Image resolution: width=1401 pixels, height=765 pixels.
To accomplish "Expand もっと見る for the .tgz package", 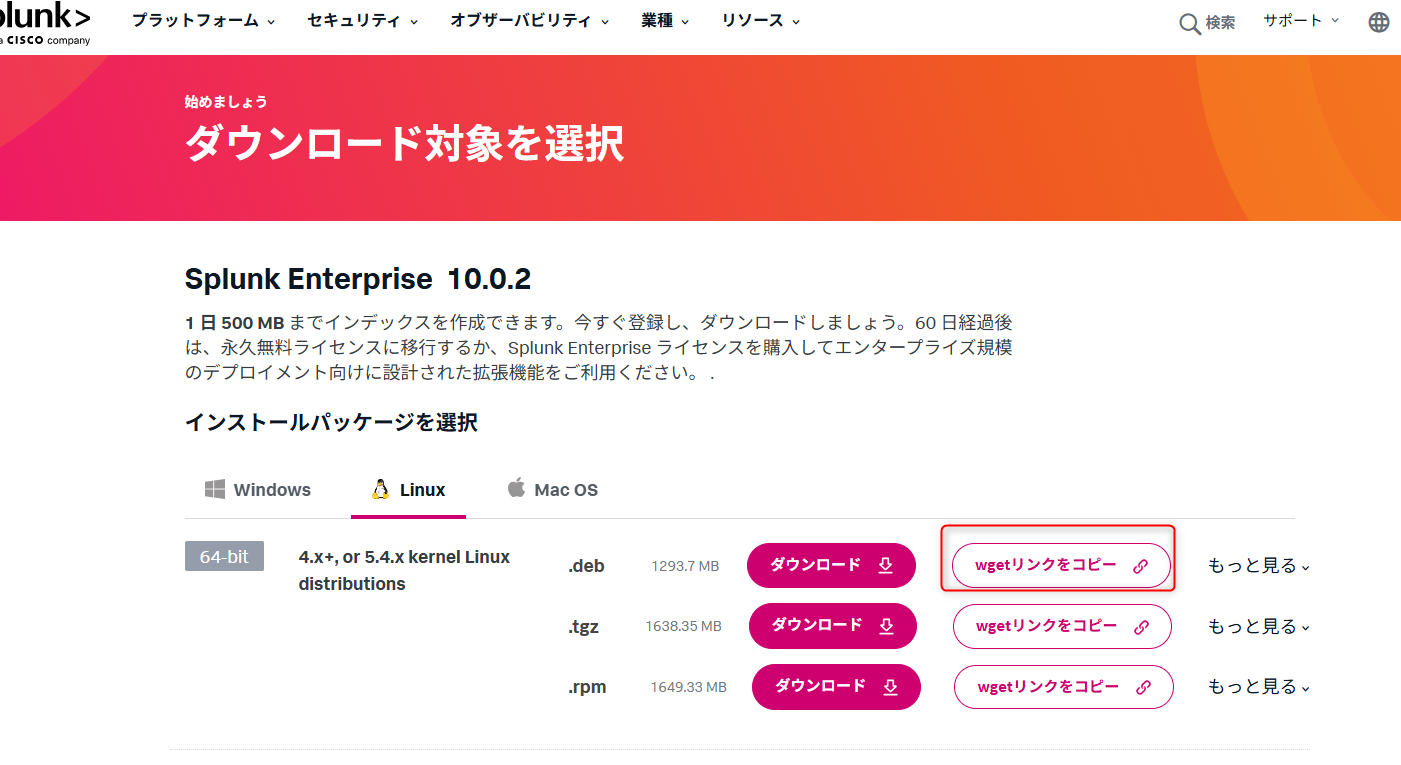I will [1259, 627].
